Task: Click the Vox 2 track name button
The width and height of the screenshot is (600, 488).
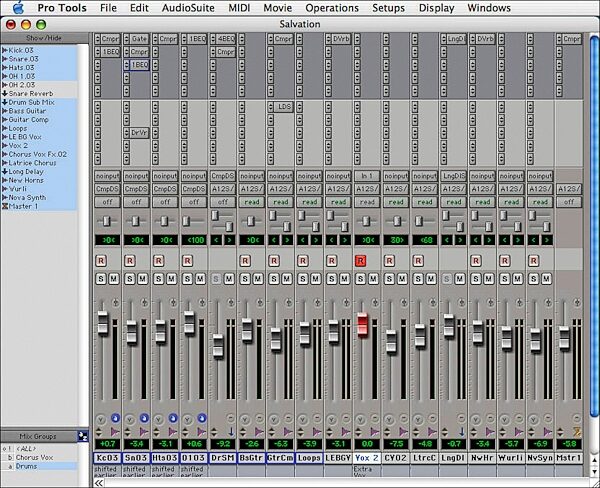Action: [x=367, y=458]
